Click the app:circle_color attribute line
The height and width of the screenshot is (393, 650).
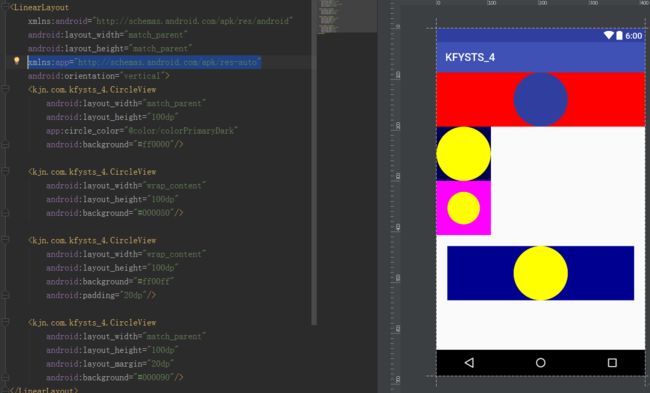click(x=142, y=131)
